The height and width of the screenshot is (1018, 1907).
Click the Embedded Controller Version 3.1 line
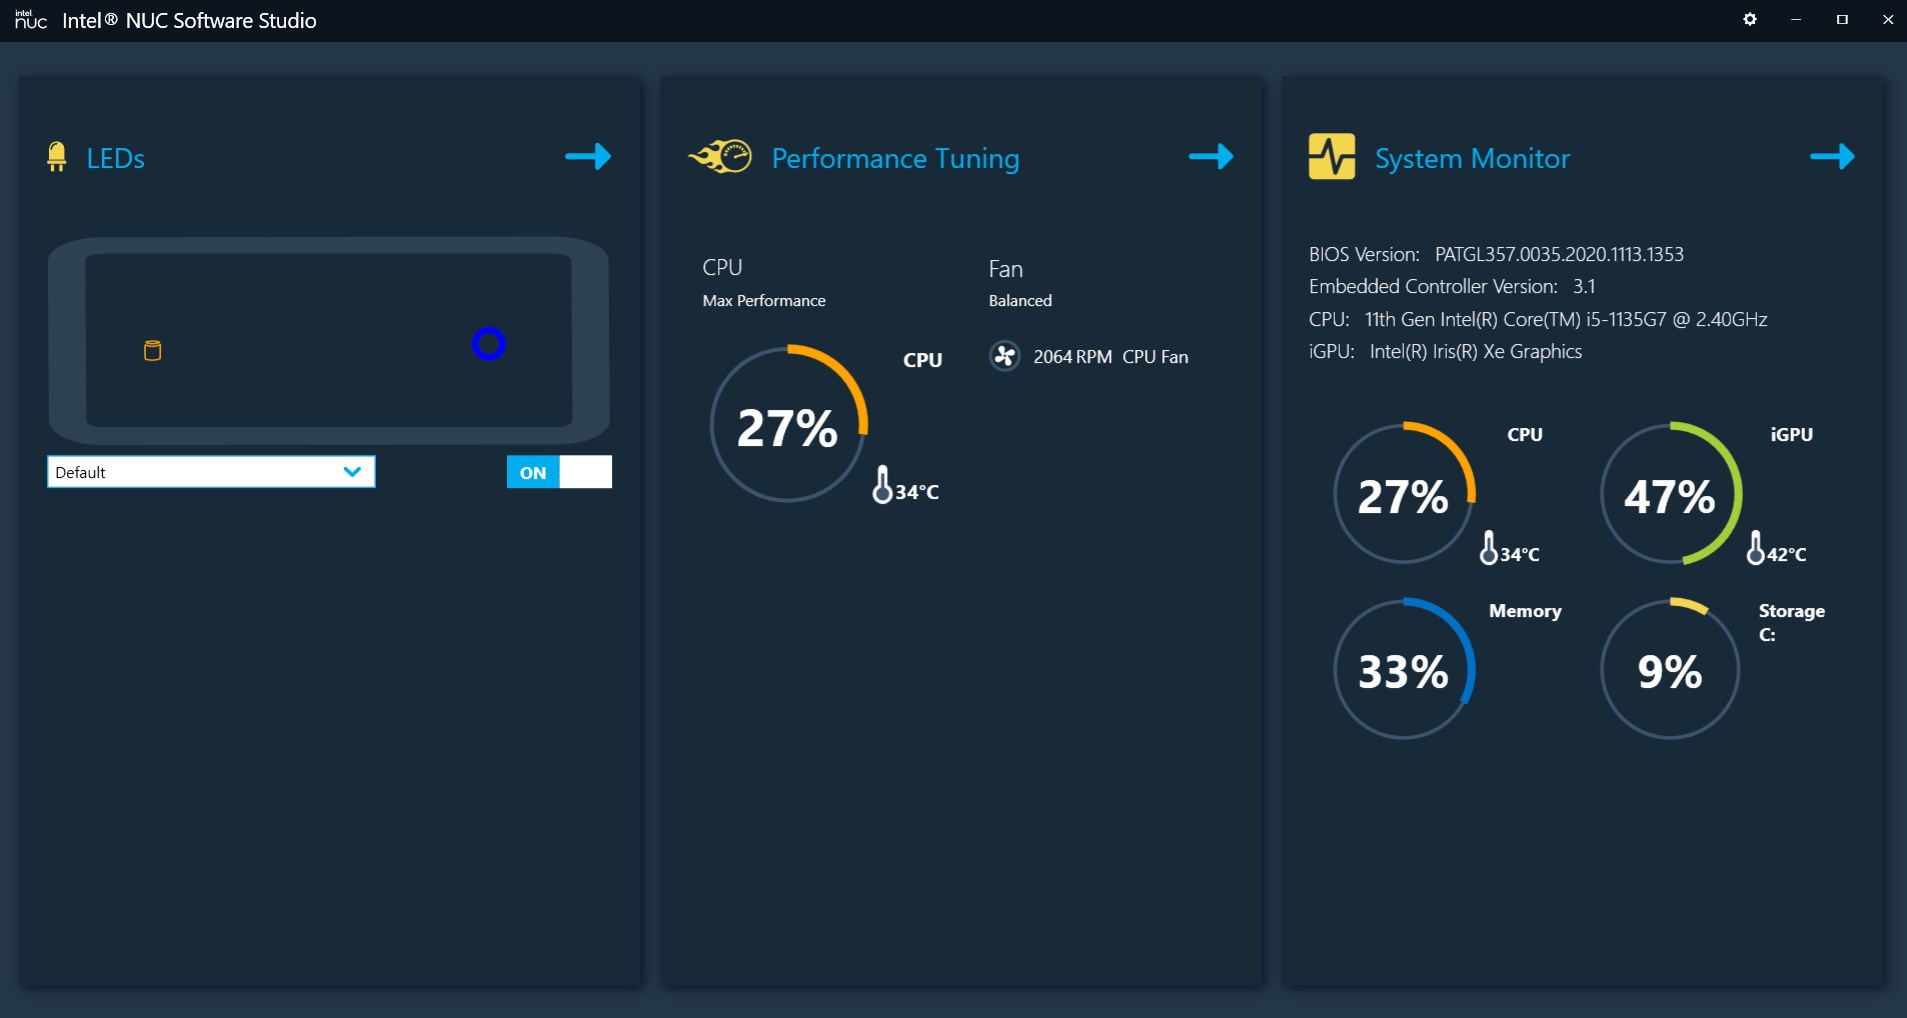(x=1452, y=286)
